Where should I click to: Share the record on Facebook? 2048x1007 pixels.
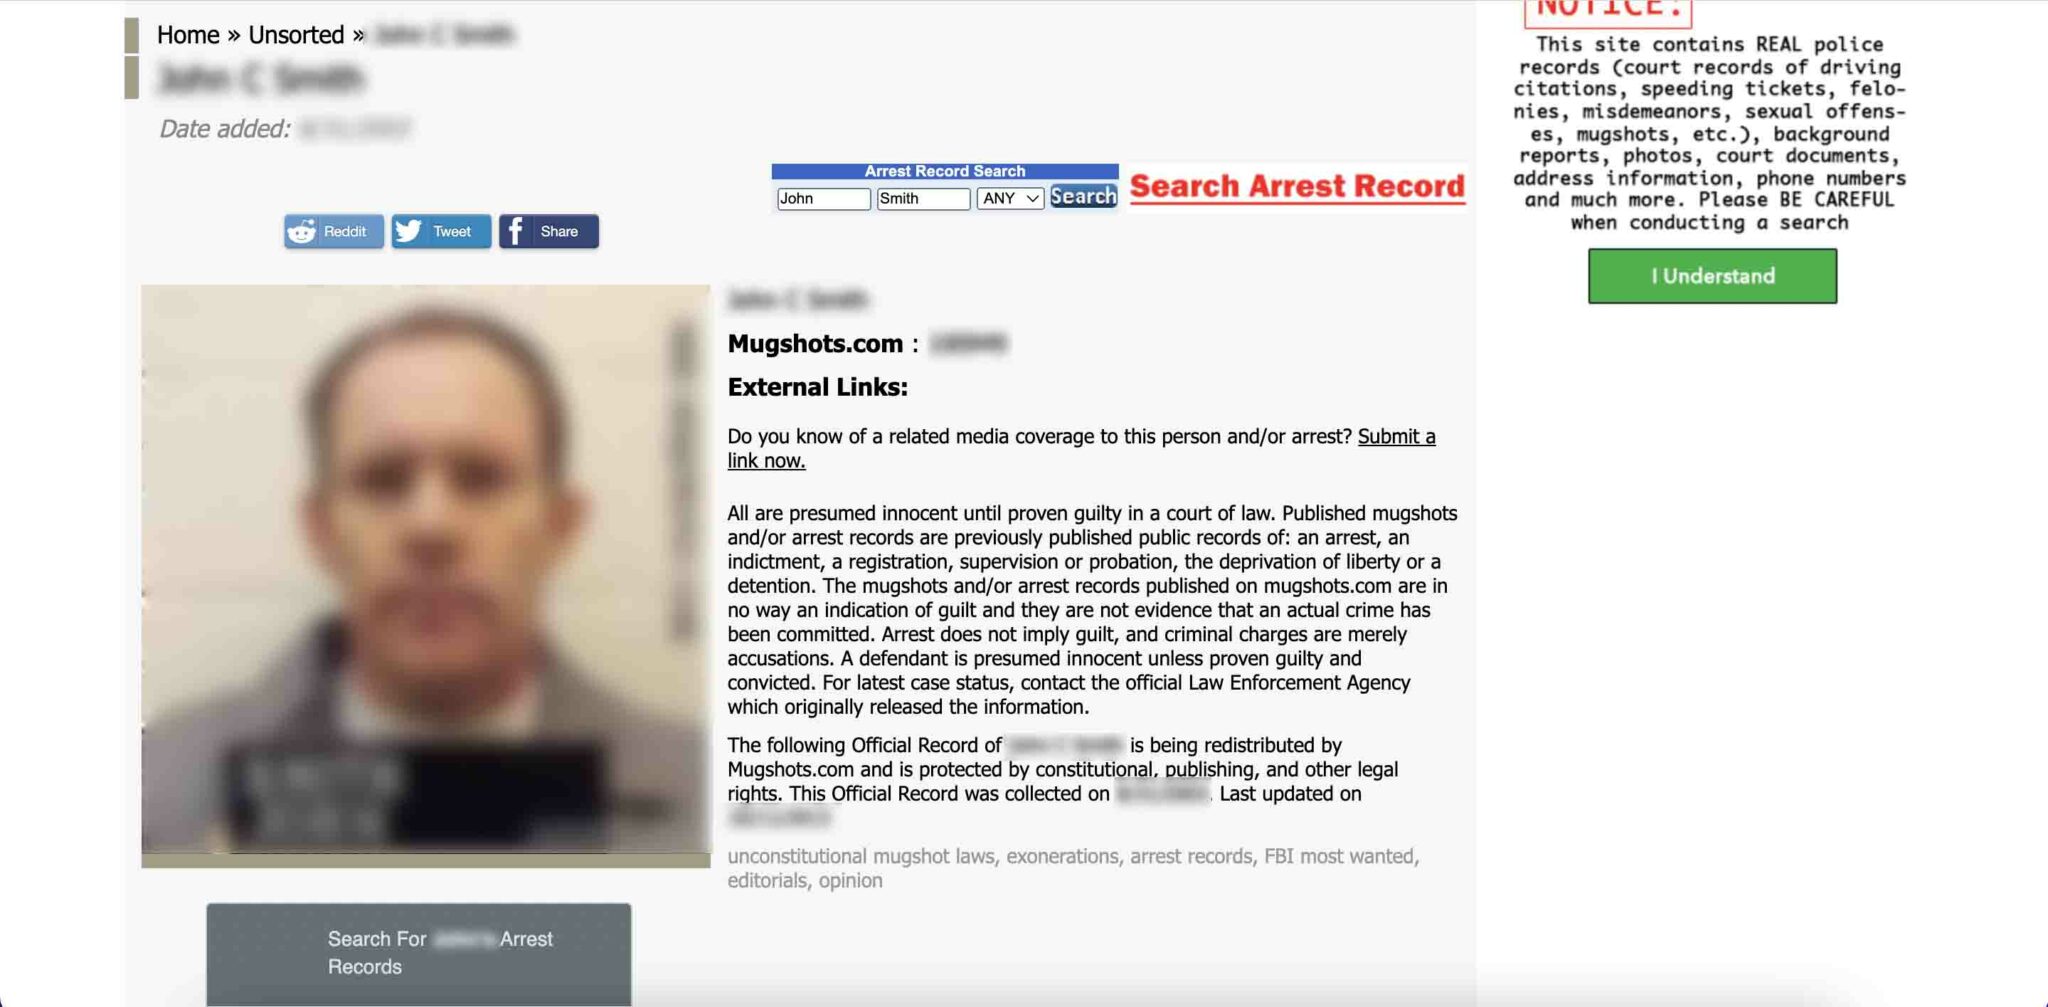[x=549, y=231]
